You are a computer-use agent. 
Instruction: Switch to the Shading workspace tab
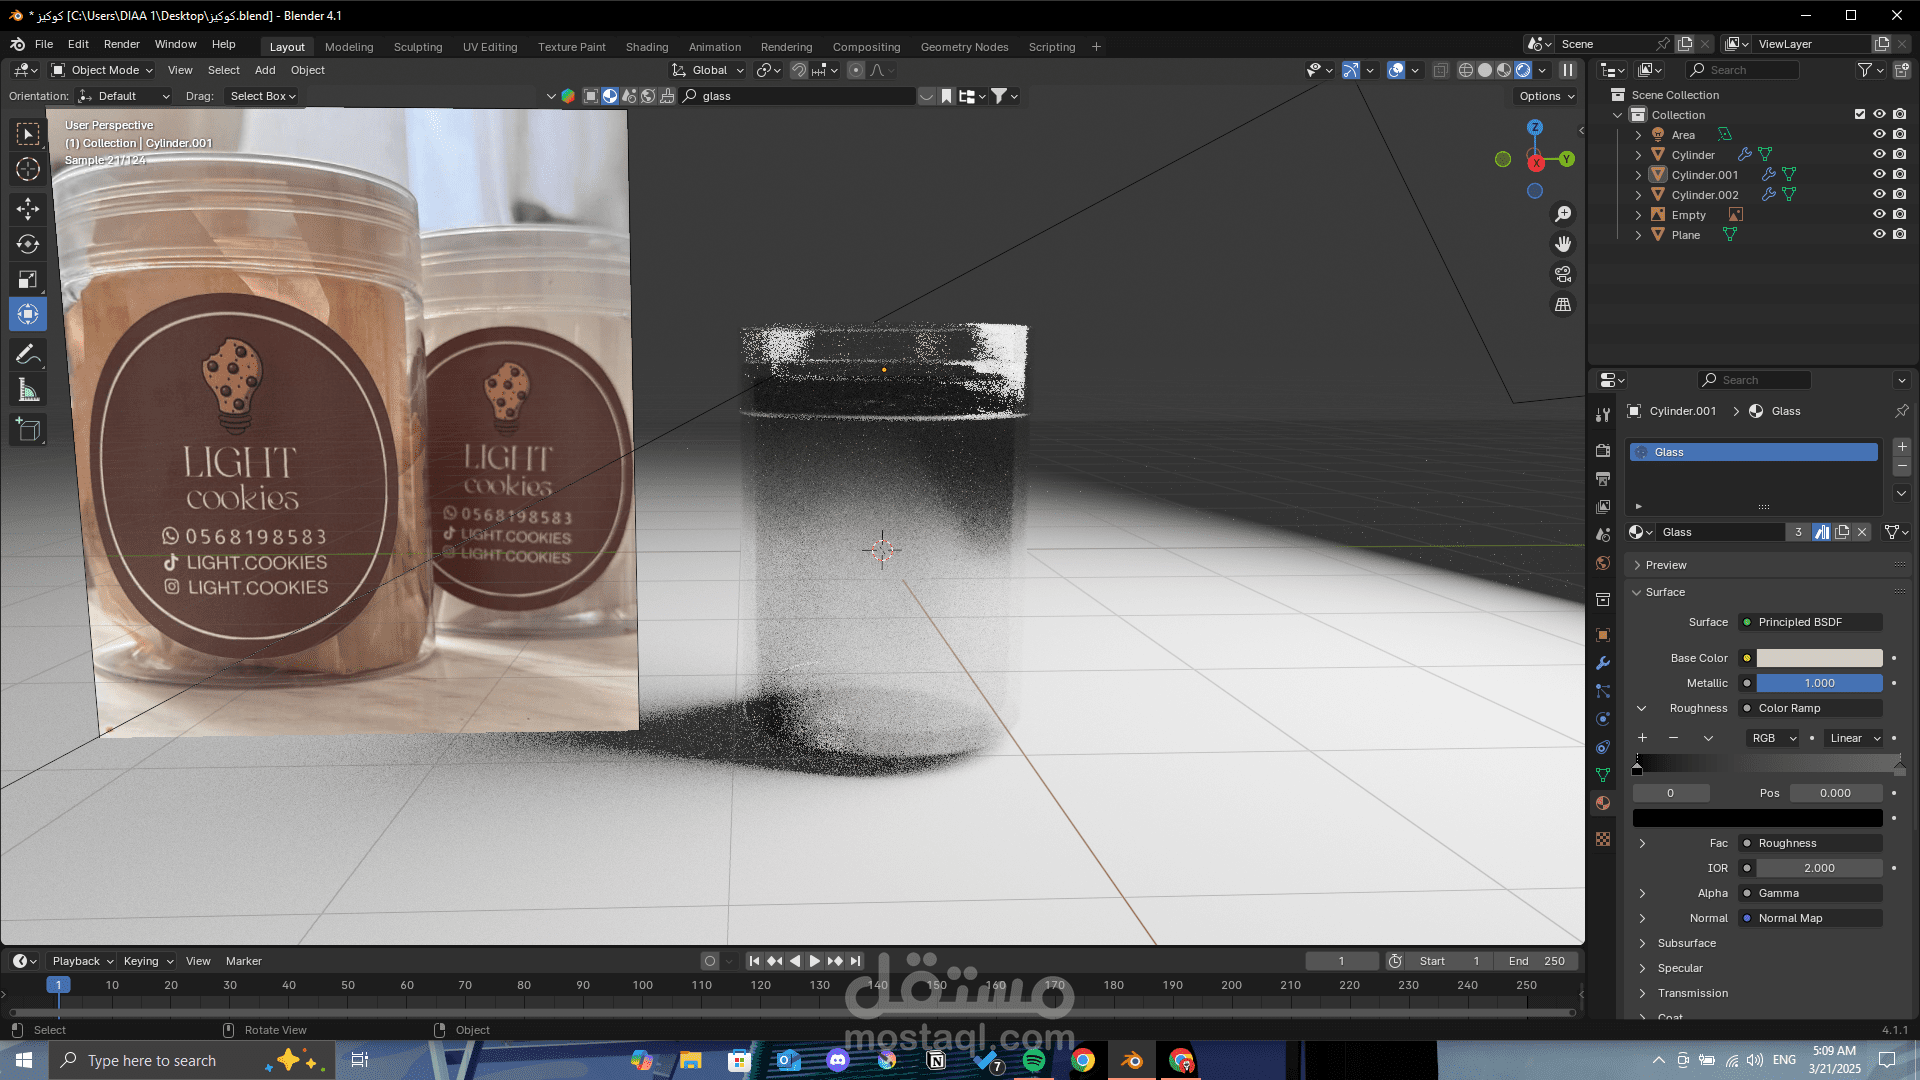point(646,47)
